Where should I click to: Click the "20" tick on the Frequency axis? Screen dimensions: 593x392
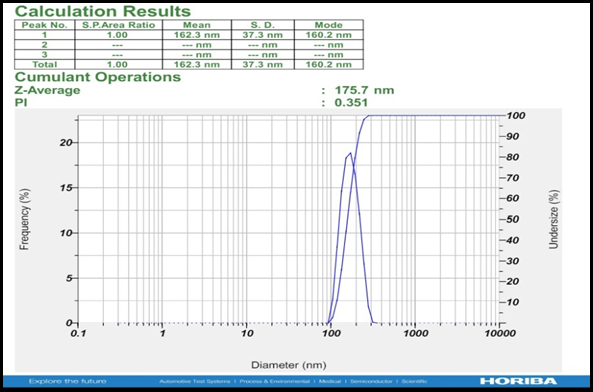coord(65,143)
